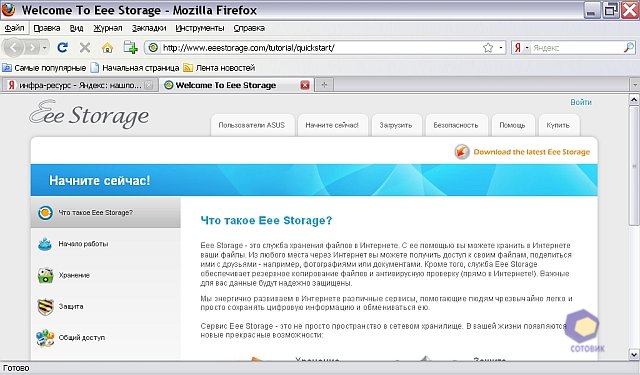640x375 pixels.
Task: Click Download the latest Eee Storage link
Action: (x=531, y=152)
